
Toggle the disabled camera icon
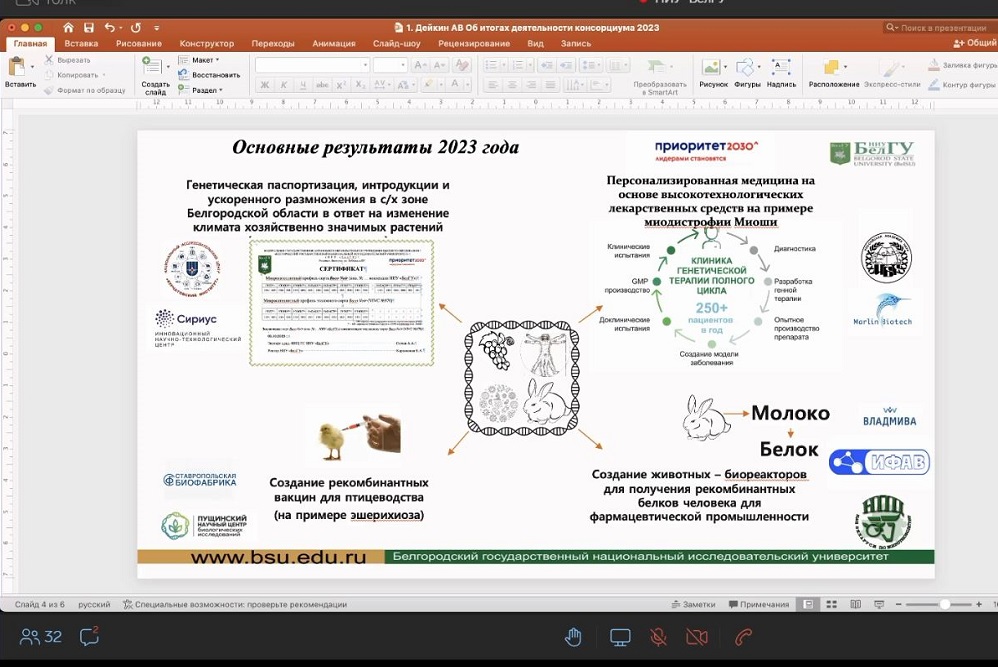click(x=697, y=637)
